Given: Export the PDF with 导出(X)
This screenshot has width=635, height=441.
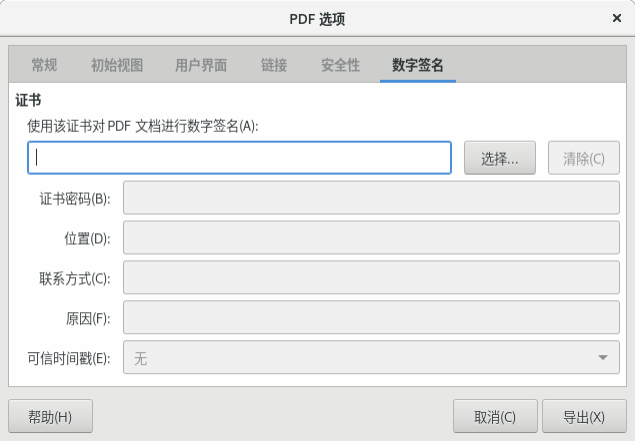Looking at the screenshot, I should pyautogui.click(x=584, y=416).
